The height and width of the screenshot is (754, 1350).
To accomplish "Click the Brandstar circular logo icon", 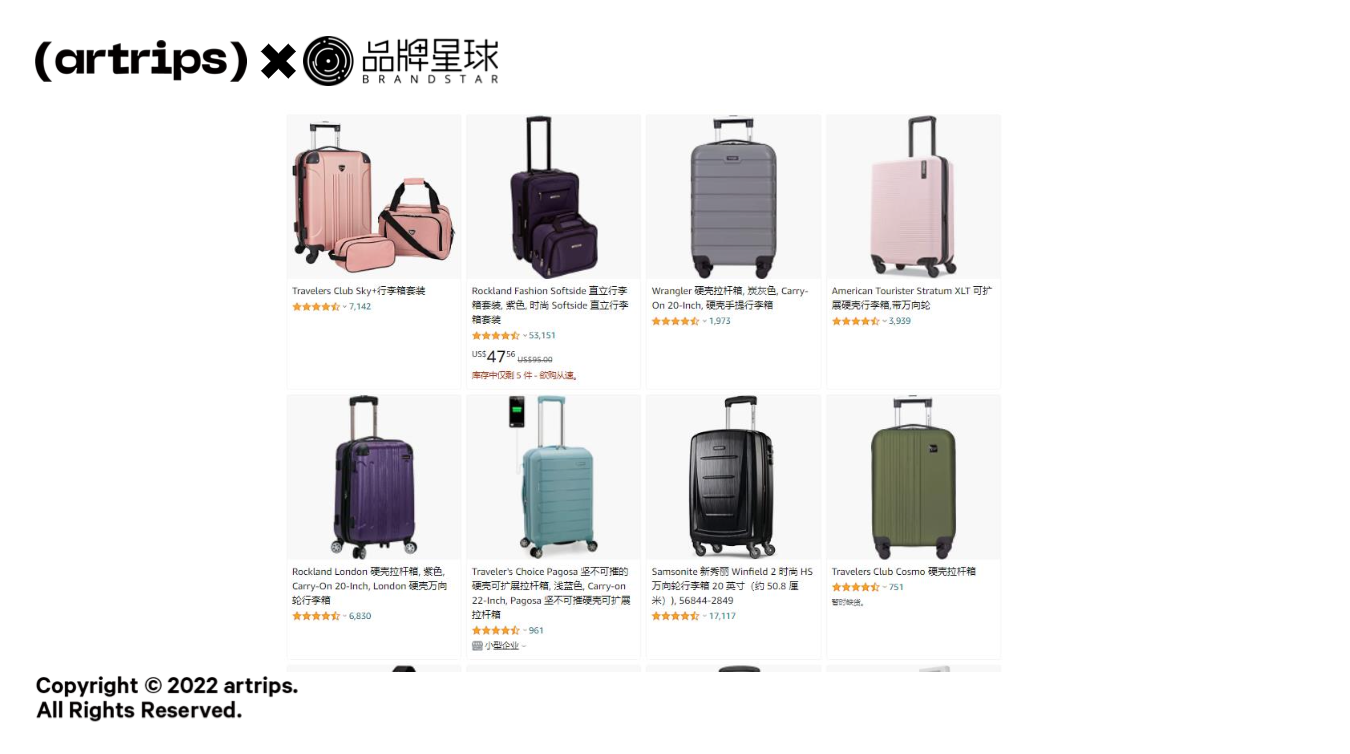I will [328, 61].
